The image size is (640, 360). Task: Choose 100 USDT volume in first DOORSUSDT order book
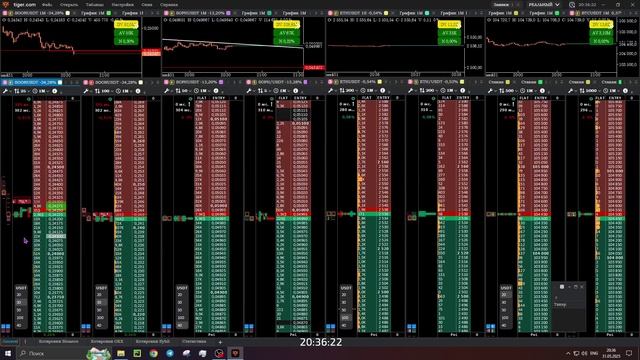coord(20,318)
